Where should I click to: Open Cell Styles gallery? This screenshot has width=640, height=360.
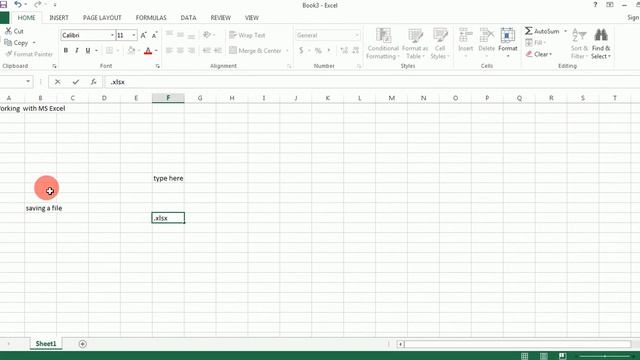coord(440,44)
